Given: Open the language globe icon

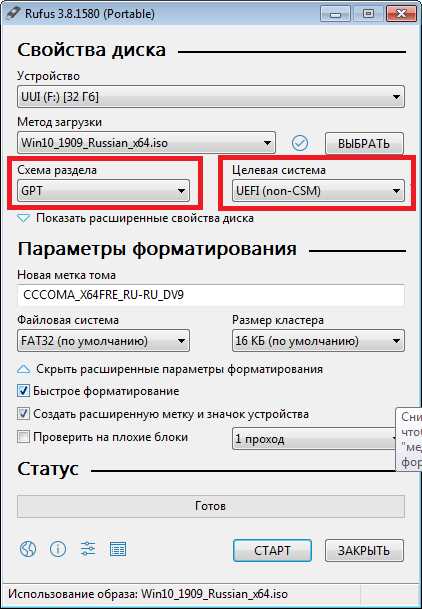Looking at the screenshot, I should coord(28,549).
